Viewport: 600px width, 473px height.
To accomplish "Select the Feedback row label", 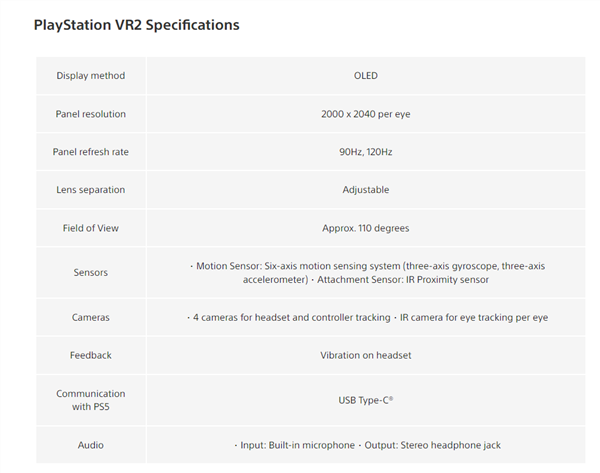I will click(x=90, y=355).
